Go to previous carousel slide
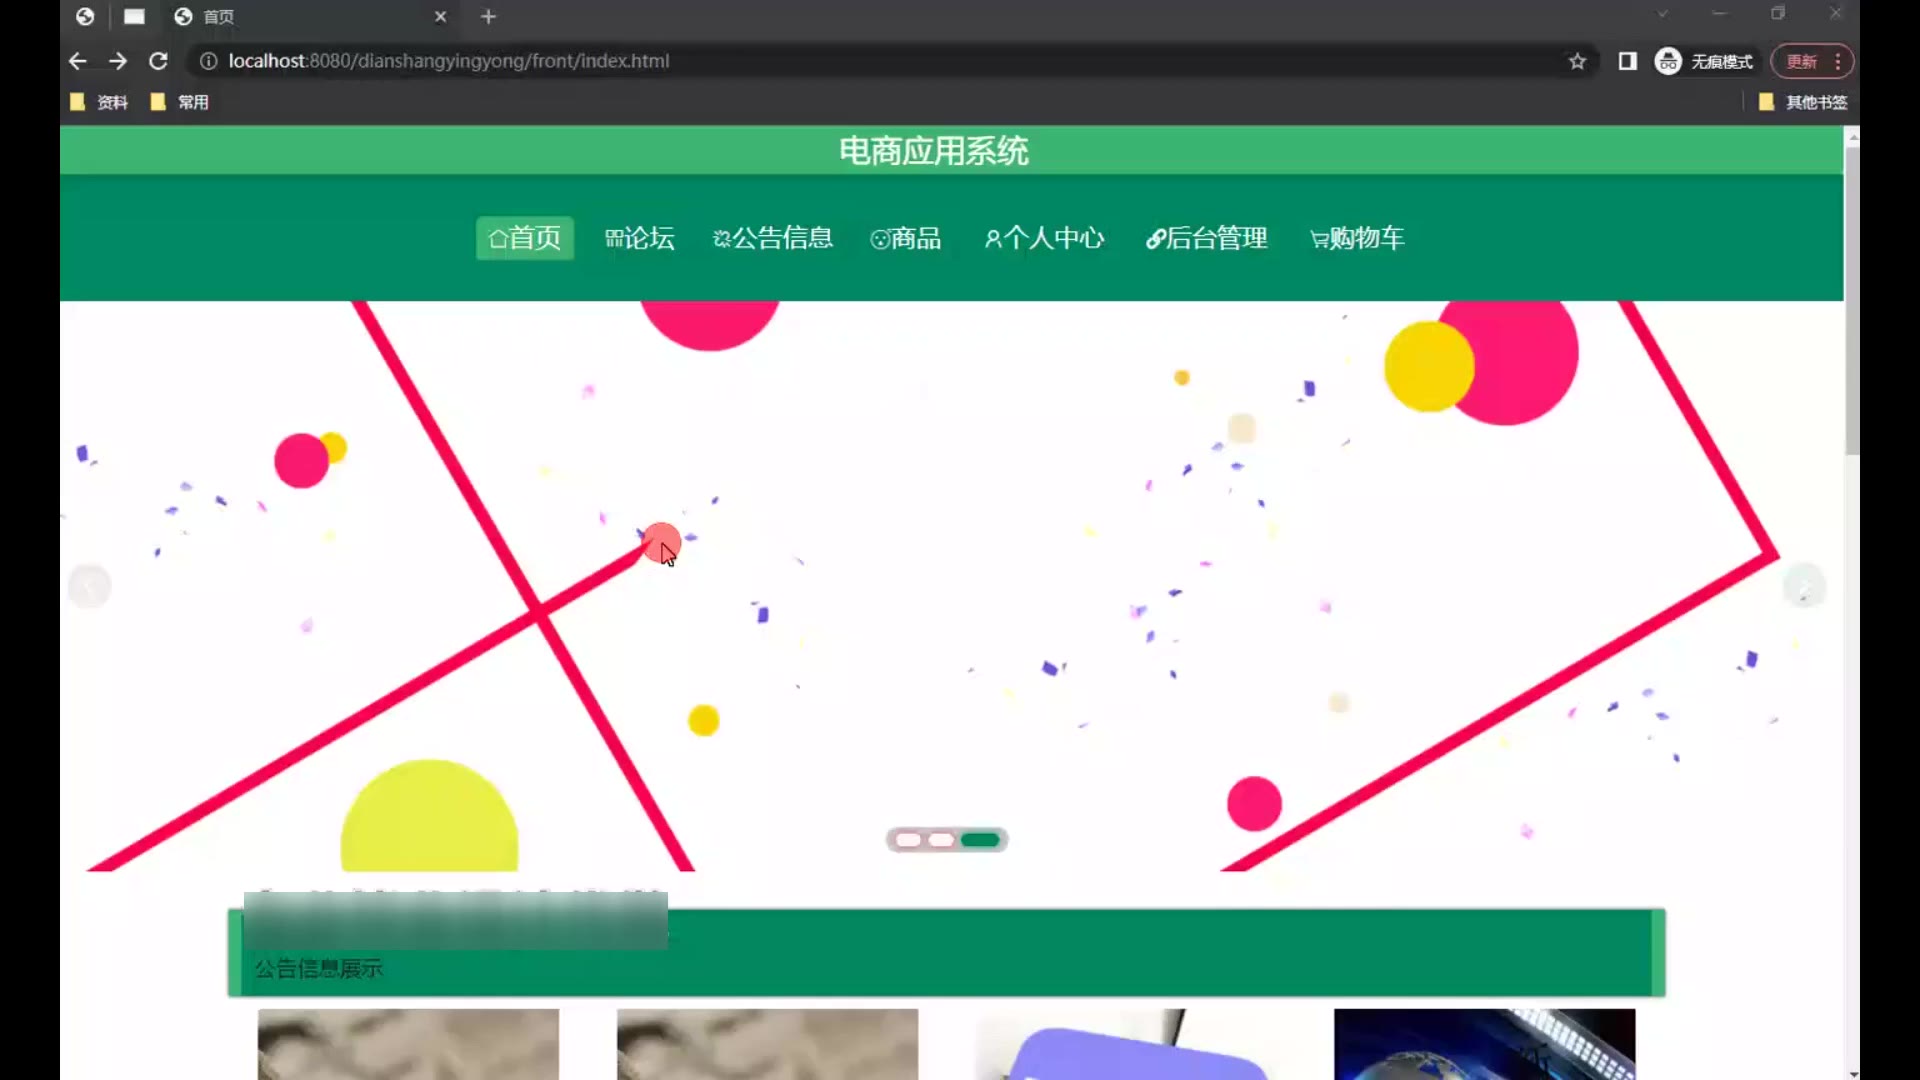Viewport: 1920px width, 1080px height. click(90, 586)
